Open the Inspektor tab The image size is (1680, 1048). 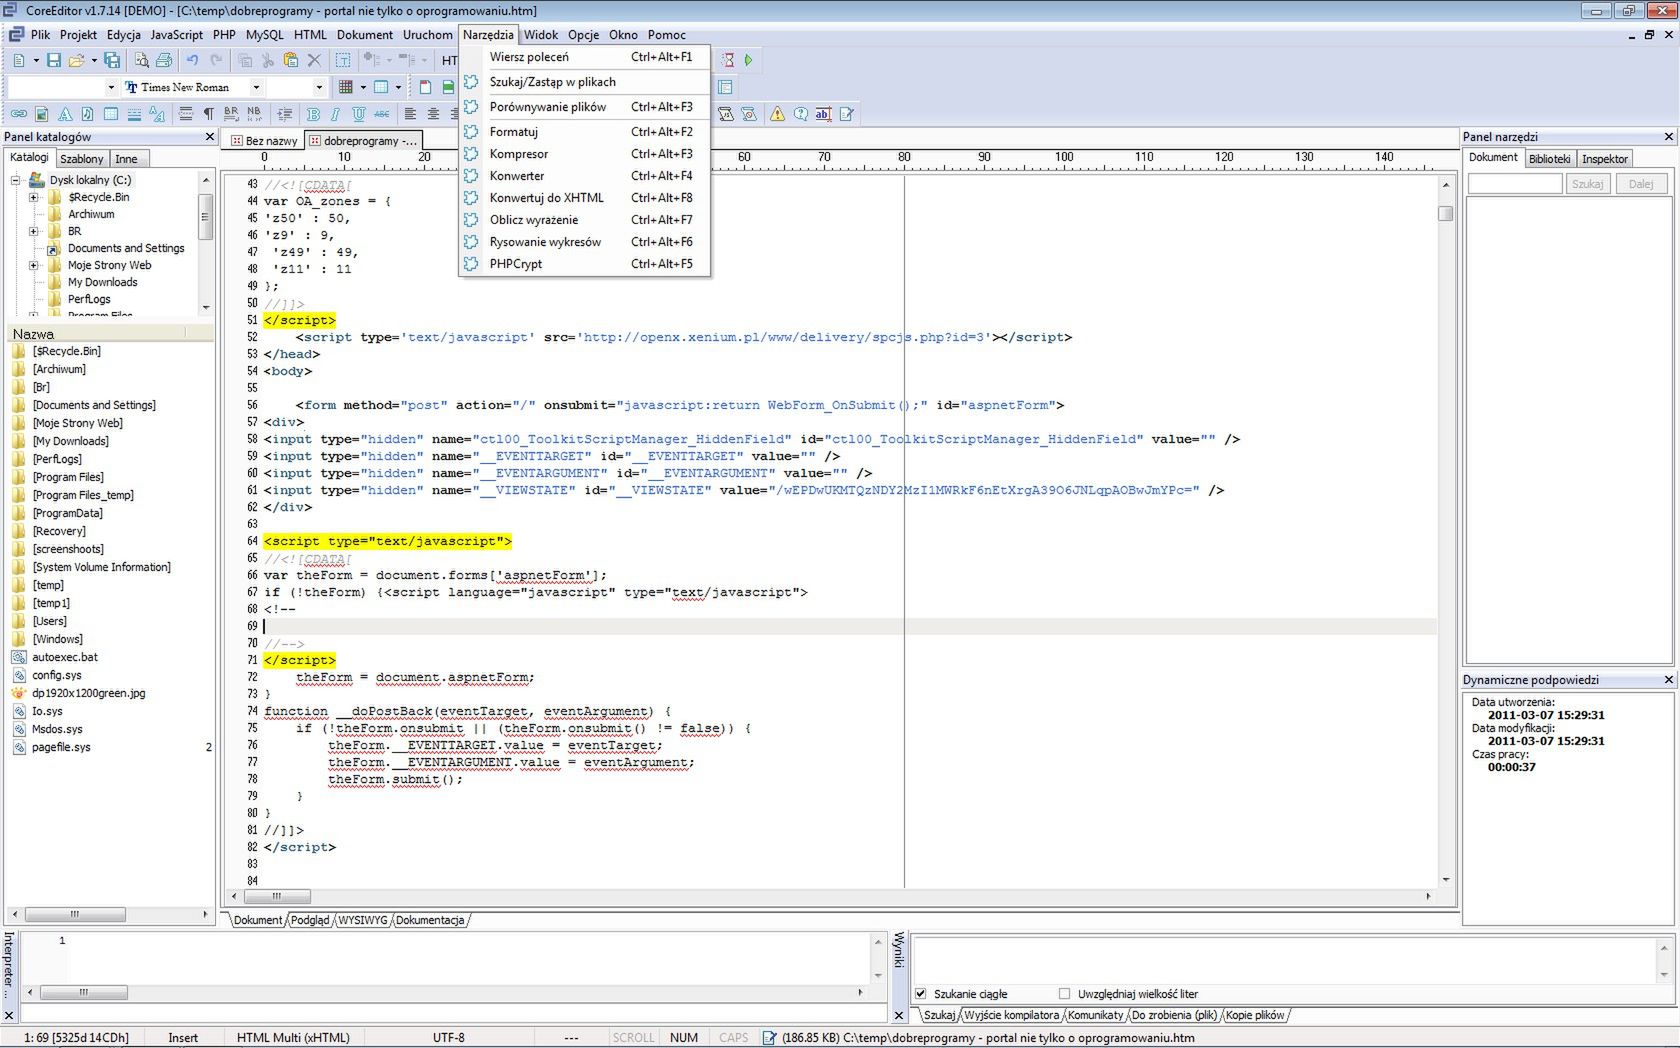coord(1605,159)
